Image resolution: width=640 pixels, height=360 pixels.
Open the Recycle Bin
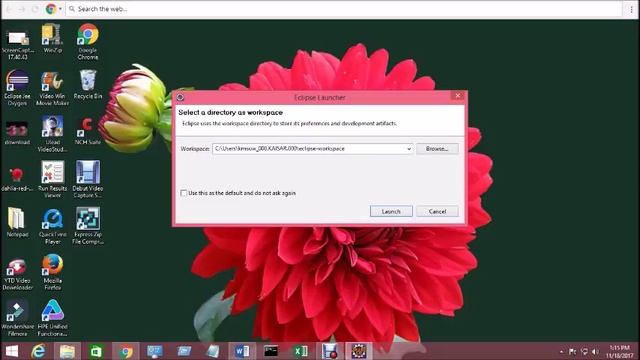click(88, 85)
